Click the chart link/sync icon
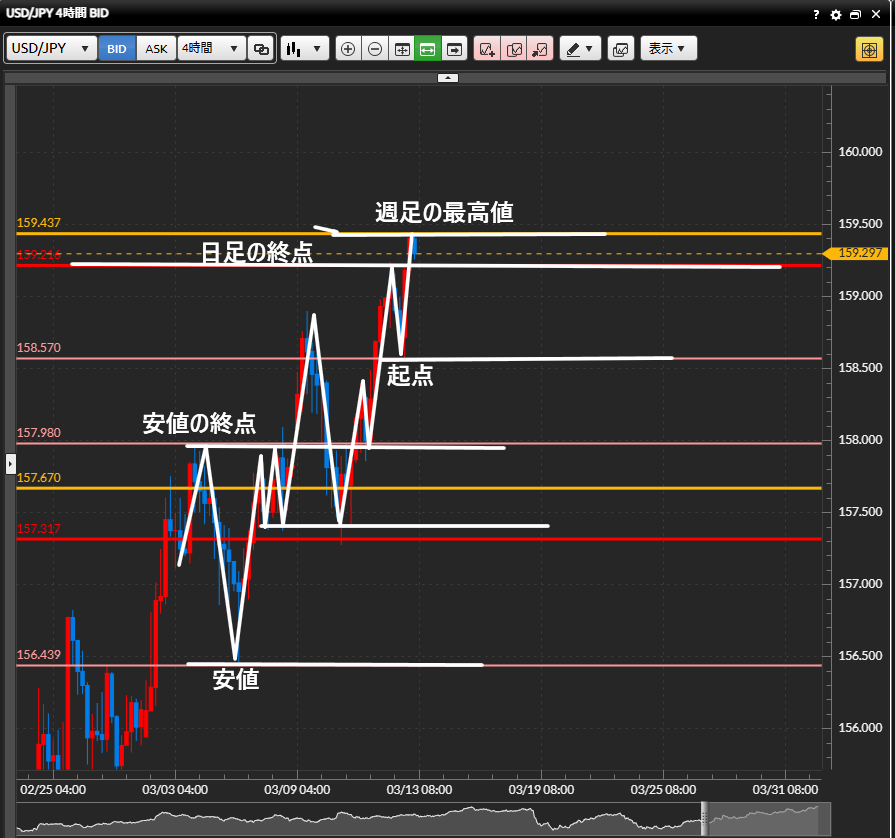 pyautogui.click(x=261, y=48)
